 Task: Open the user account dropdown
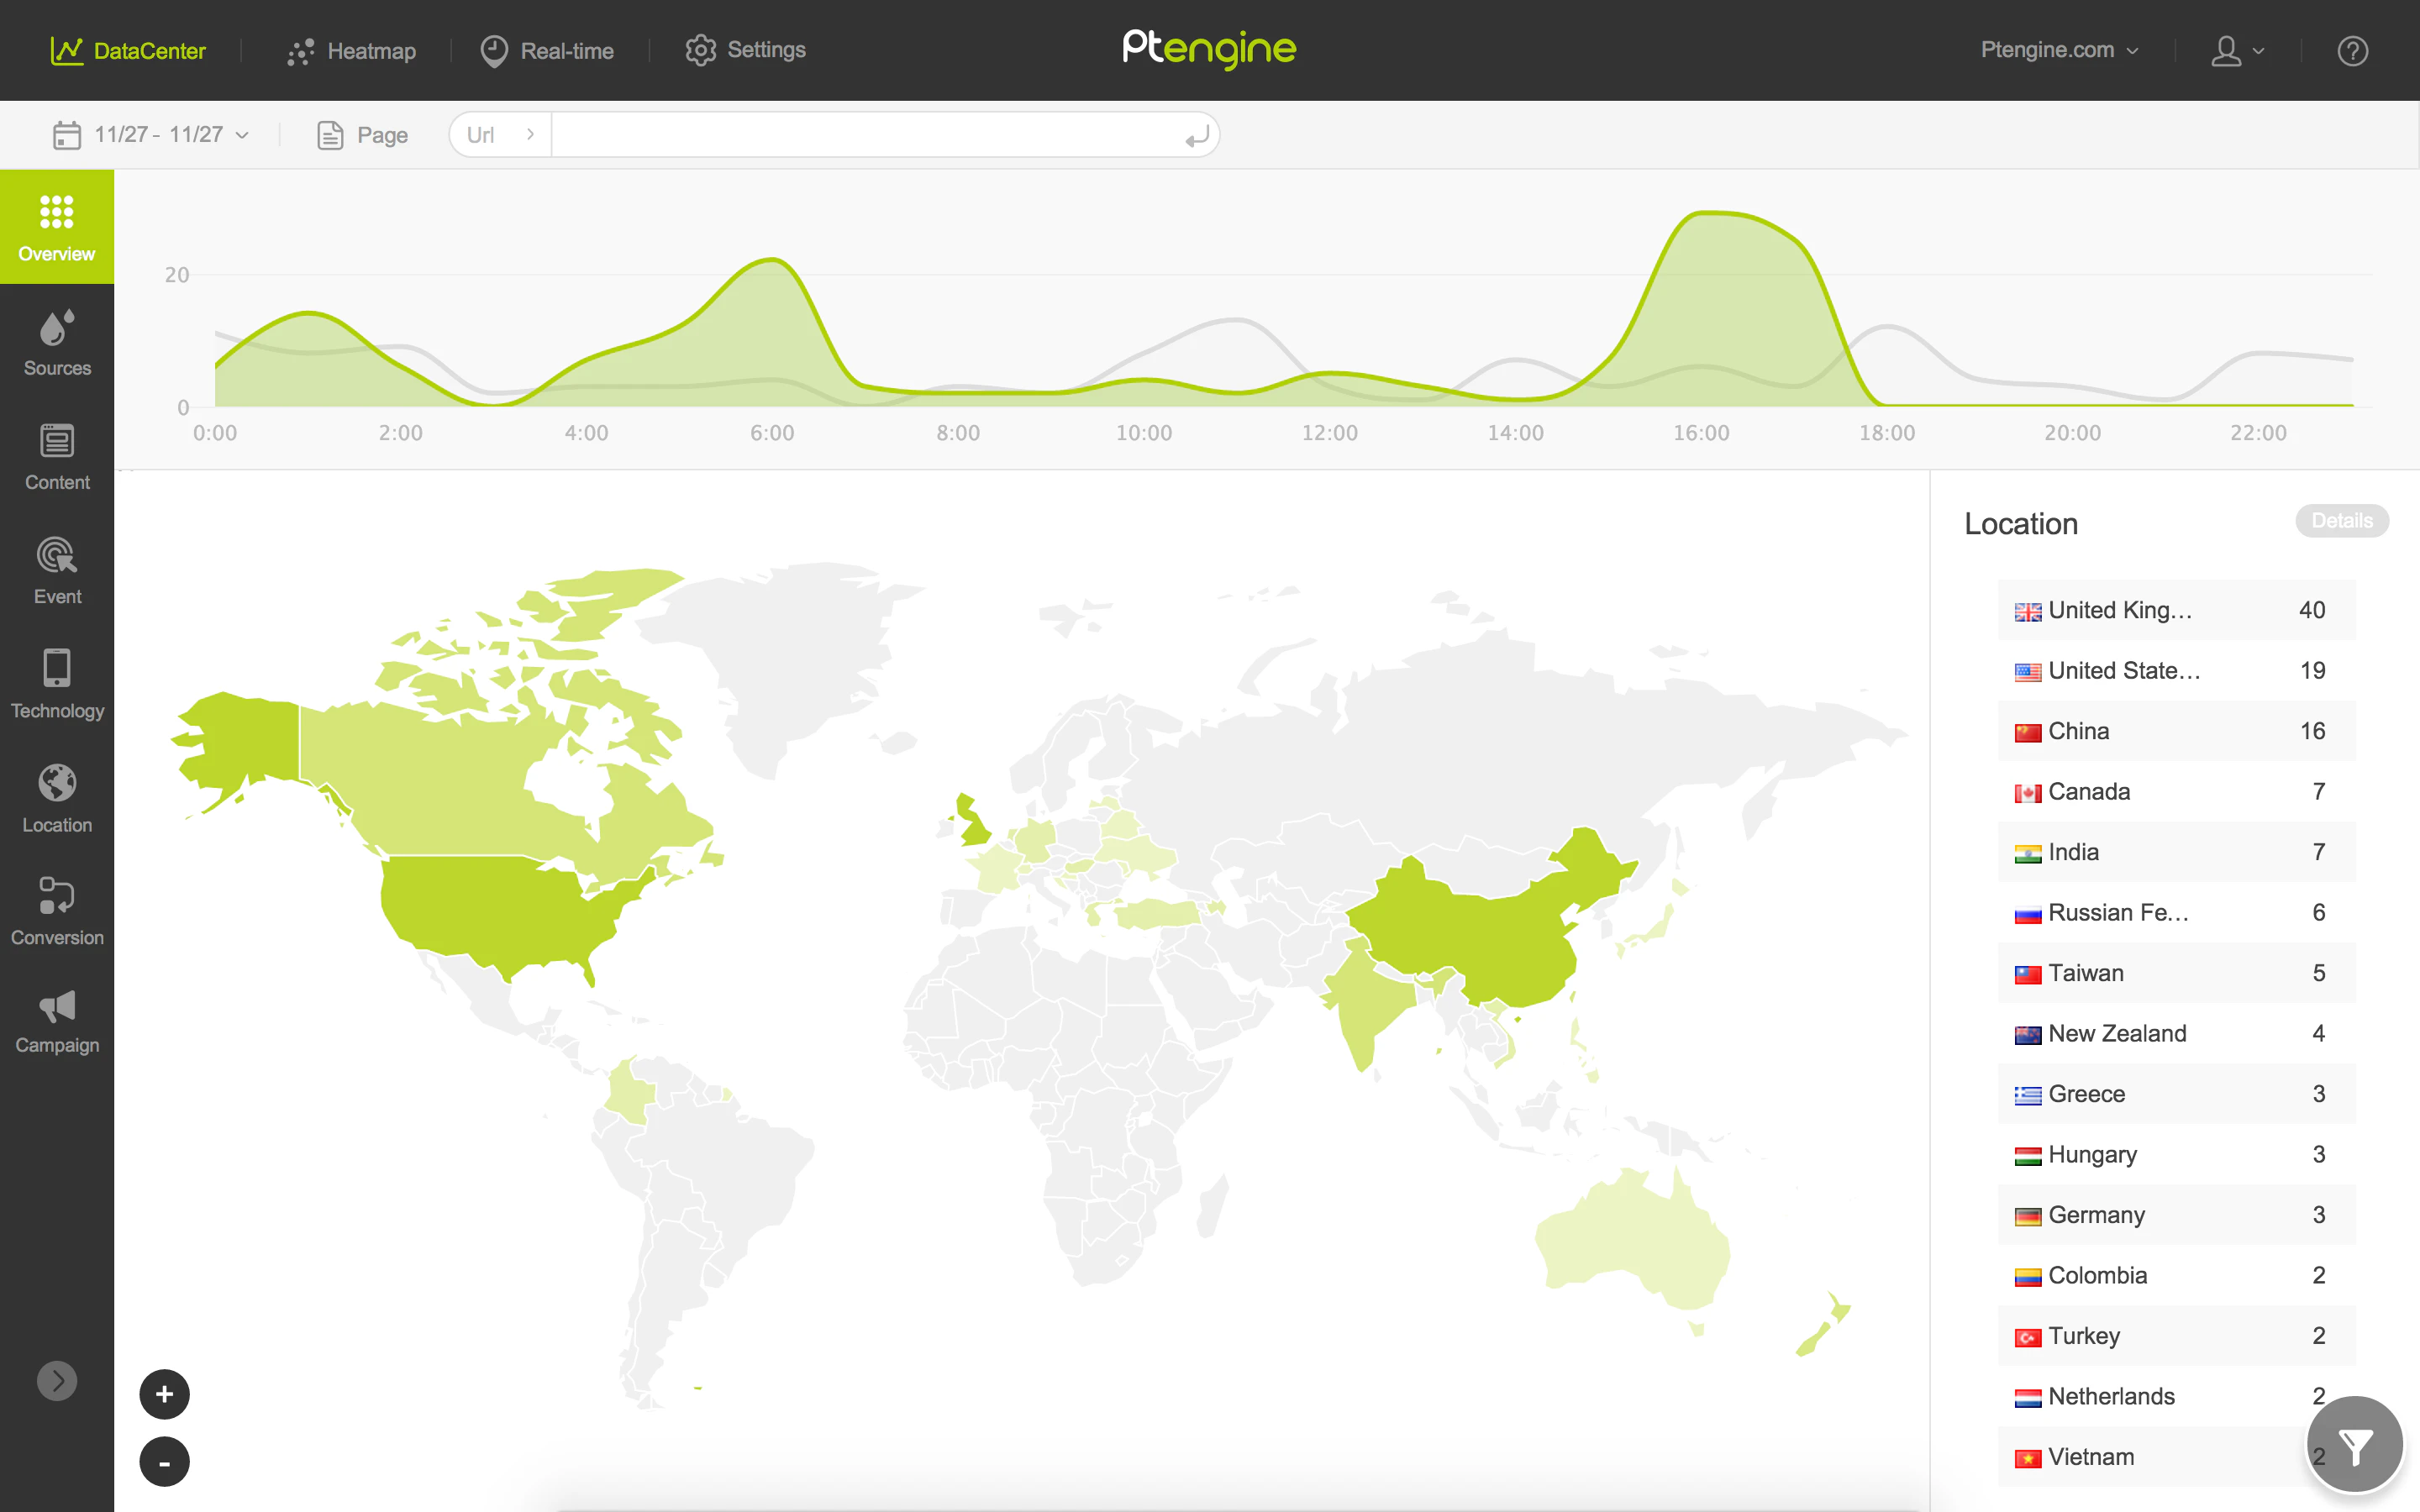pos(2236,51)
